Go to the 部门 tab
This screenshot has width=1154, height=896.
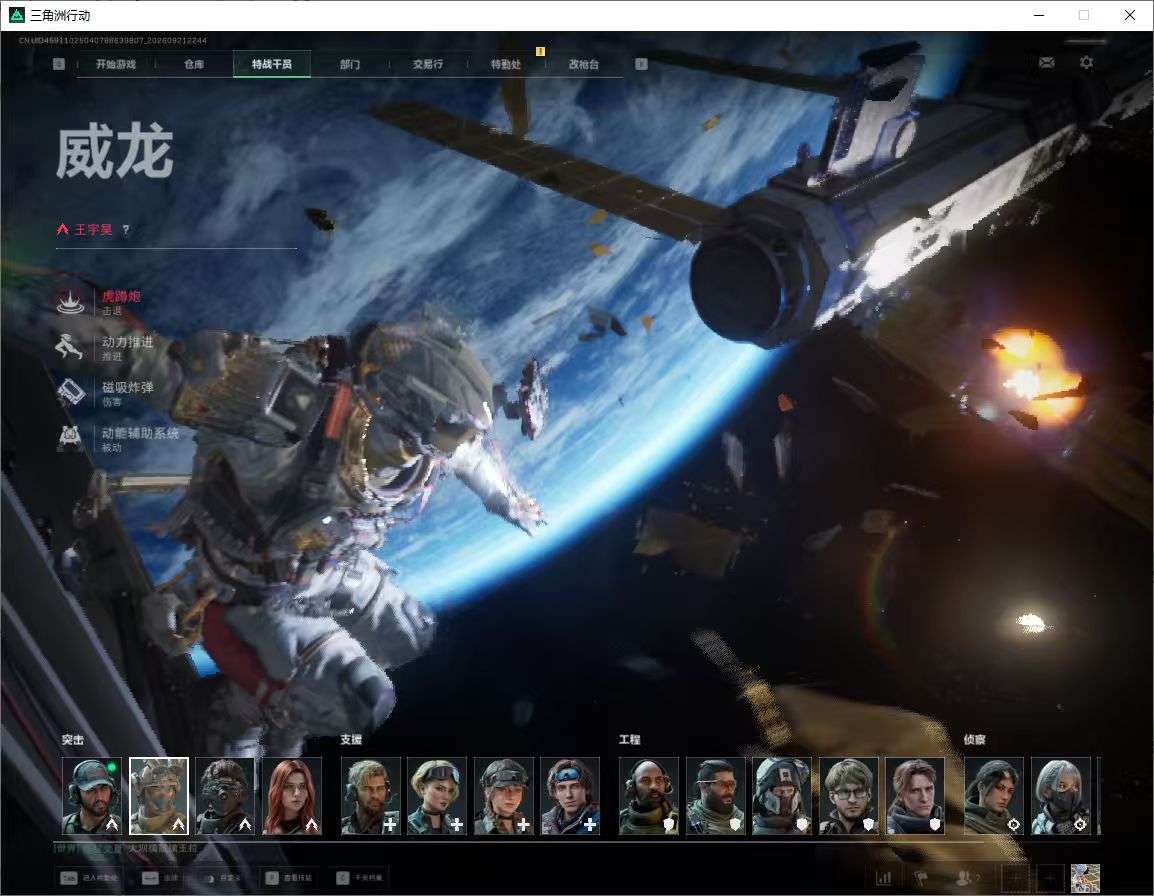pyautogui.click(x=350, y=64)
